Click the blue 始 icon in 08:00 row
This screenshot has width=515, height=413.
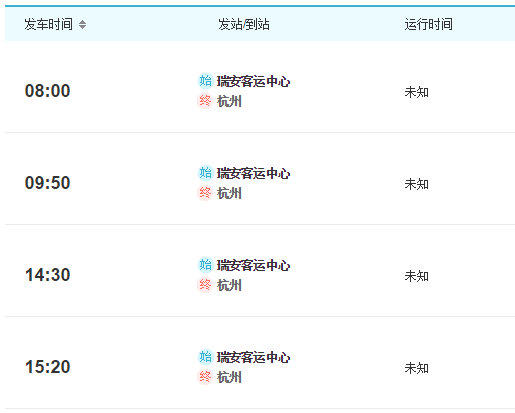pos(205,81)
